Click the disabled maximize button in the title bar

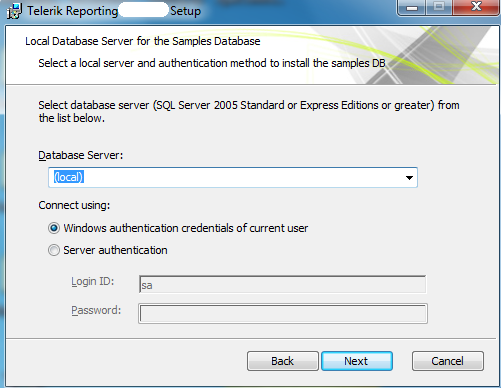tap(439, 7)
